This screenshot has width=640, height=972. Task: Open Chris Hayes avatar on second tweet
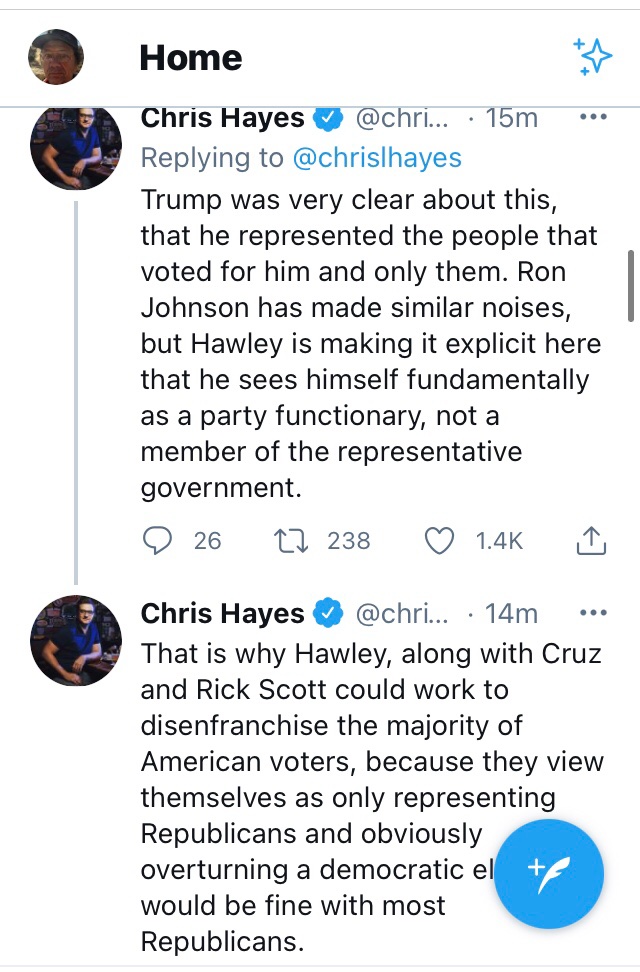77,640
